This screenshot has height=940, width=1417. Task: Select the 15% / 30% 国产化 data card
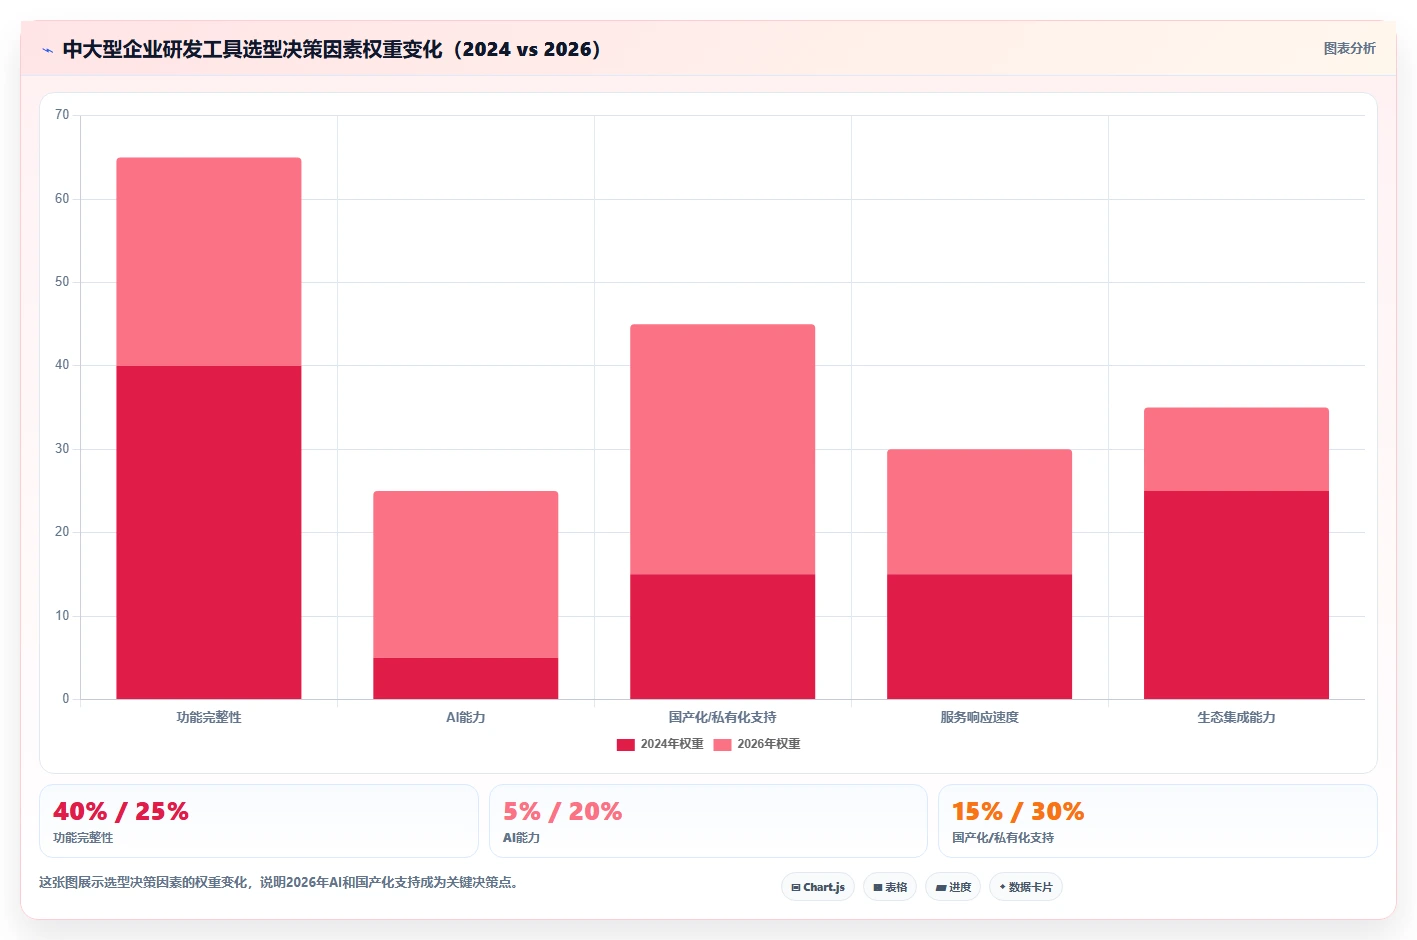[1158, 821]
